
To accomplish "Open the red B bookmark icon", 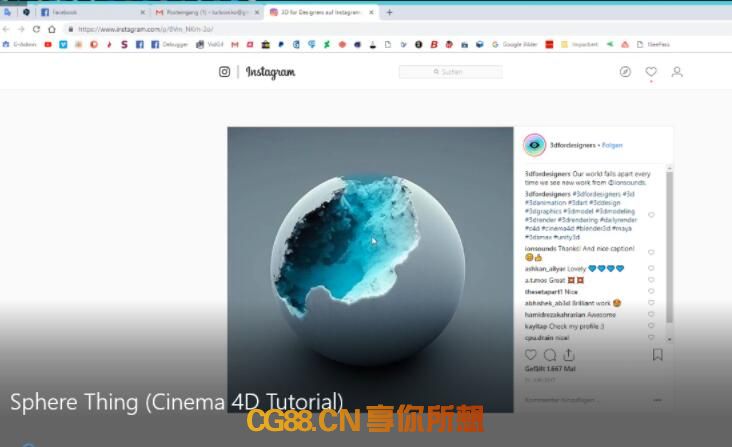I will pyautogui.click(x=434, y=44).
